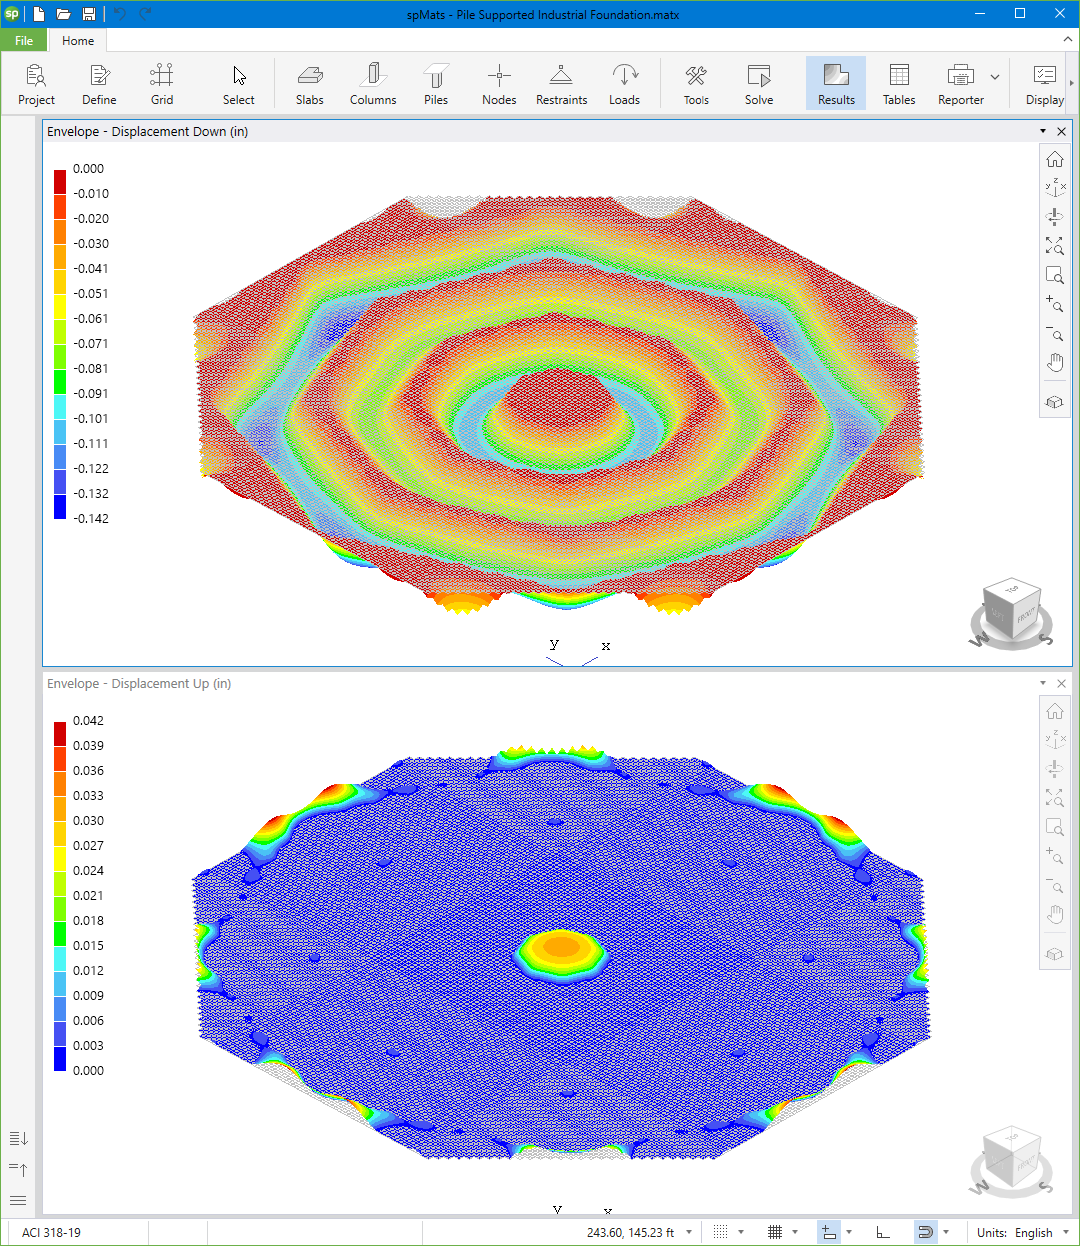This screenshot has height=1246, width=1080.
Task: Click the Zoom In magnifier icon
Action: pyautogui.click(x=1055, y=306)
